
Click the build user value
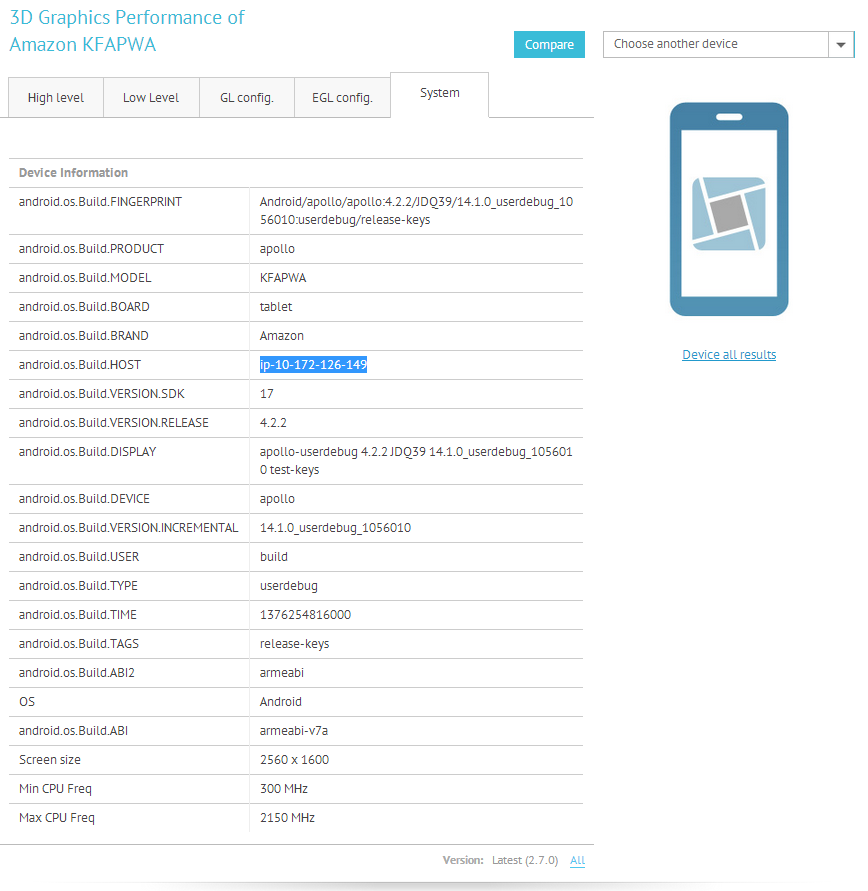(274, 557)
